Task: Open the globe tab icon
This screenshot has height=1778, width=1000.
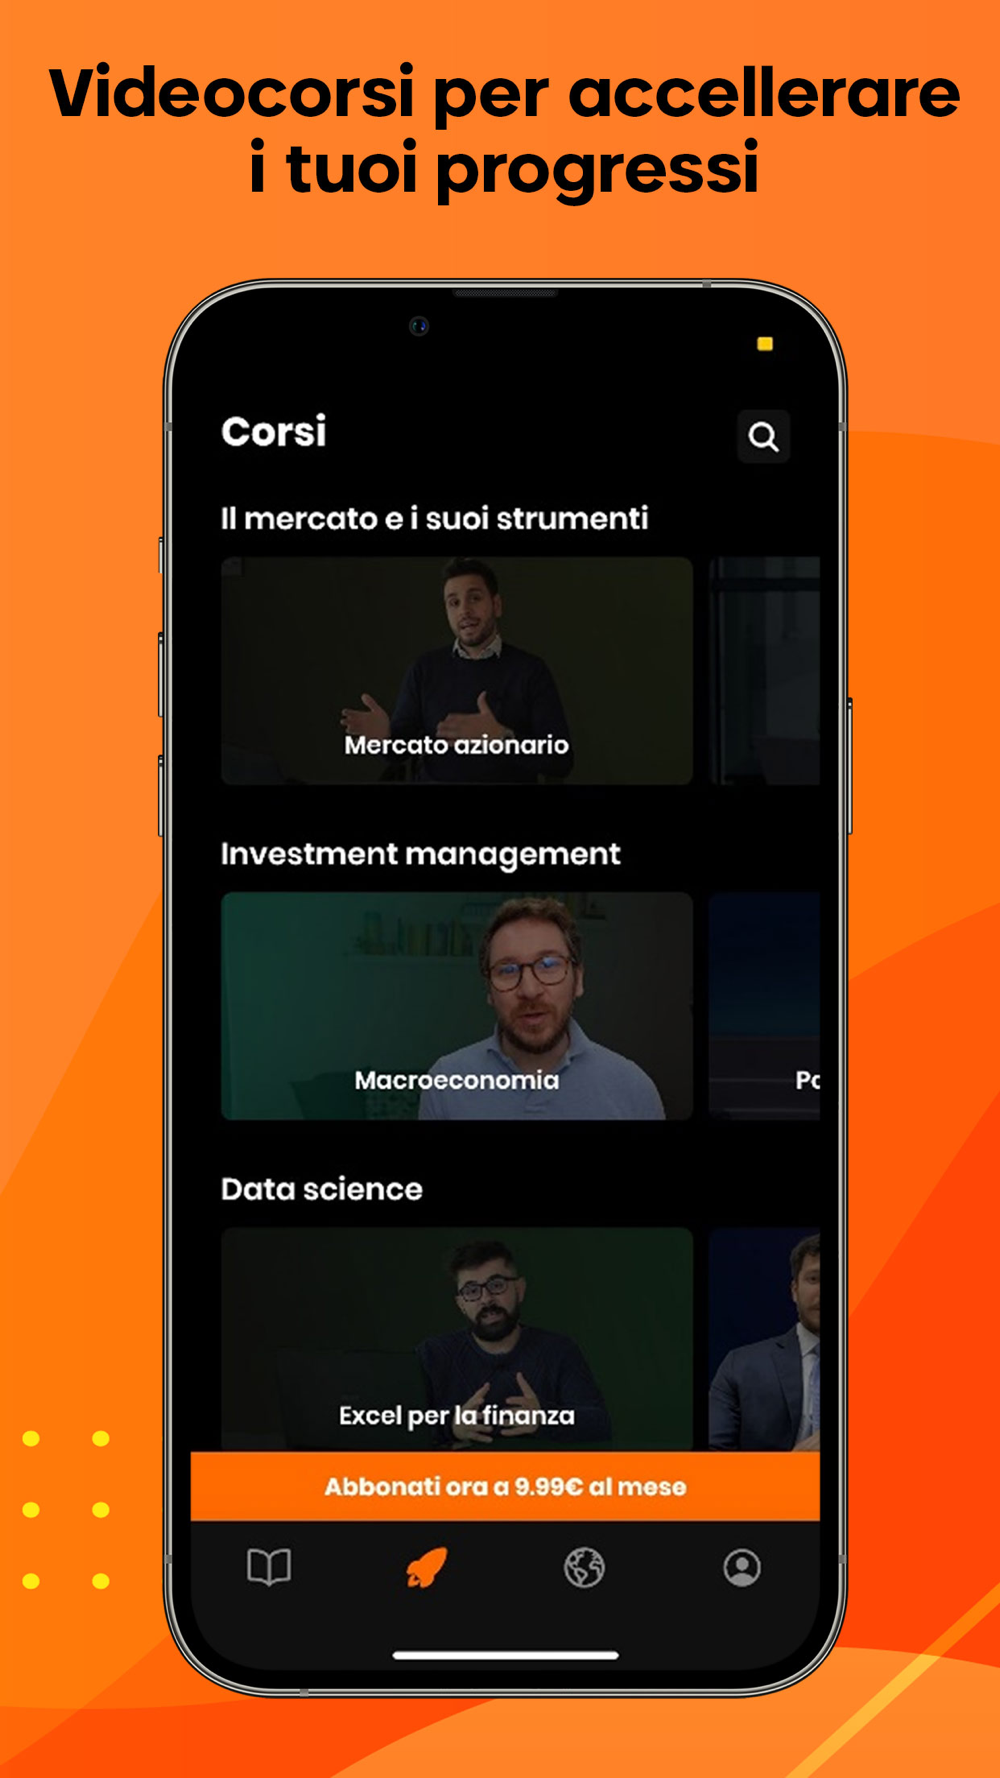Action: tap(584, 1567)
